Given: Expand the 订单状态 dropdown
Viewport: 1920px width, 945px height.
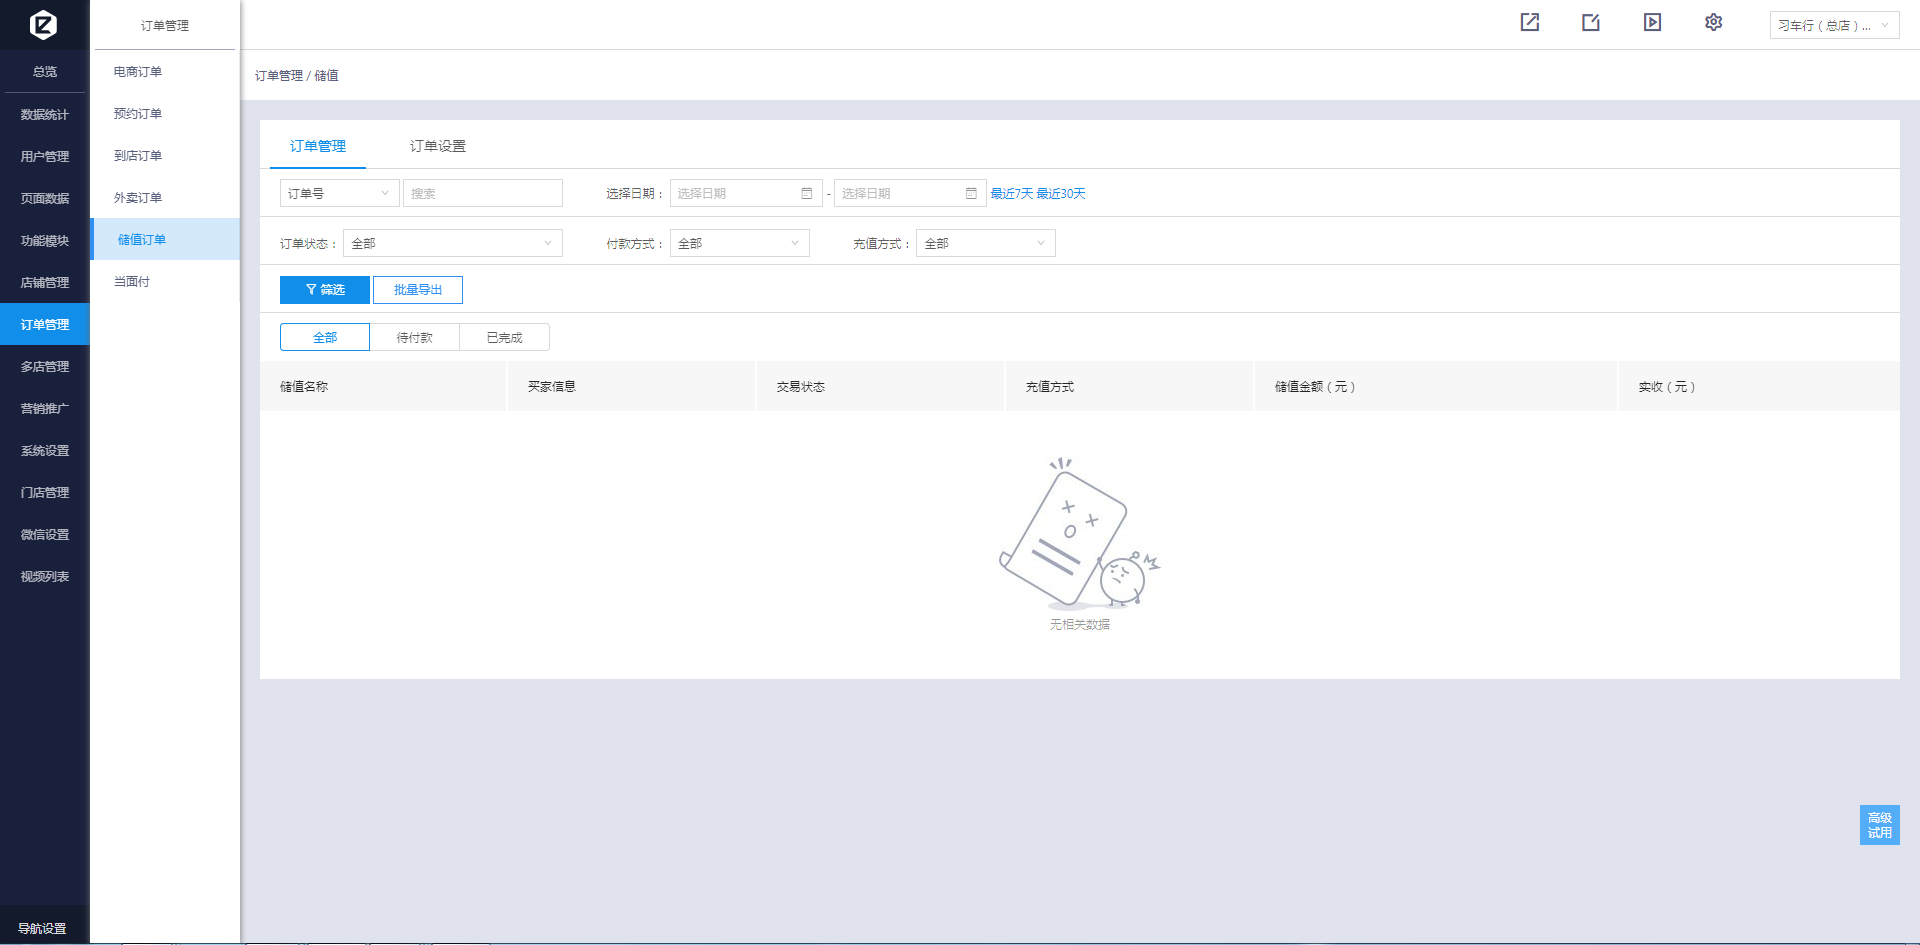Looking at the screenshot, I should pyautogui.click(x=452, y=243).
